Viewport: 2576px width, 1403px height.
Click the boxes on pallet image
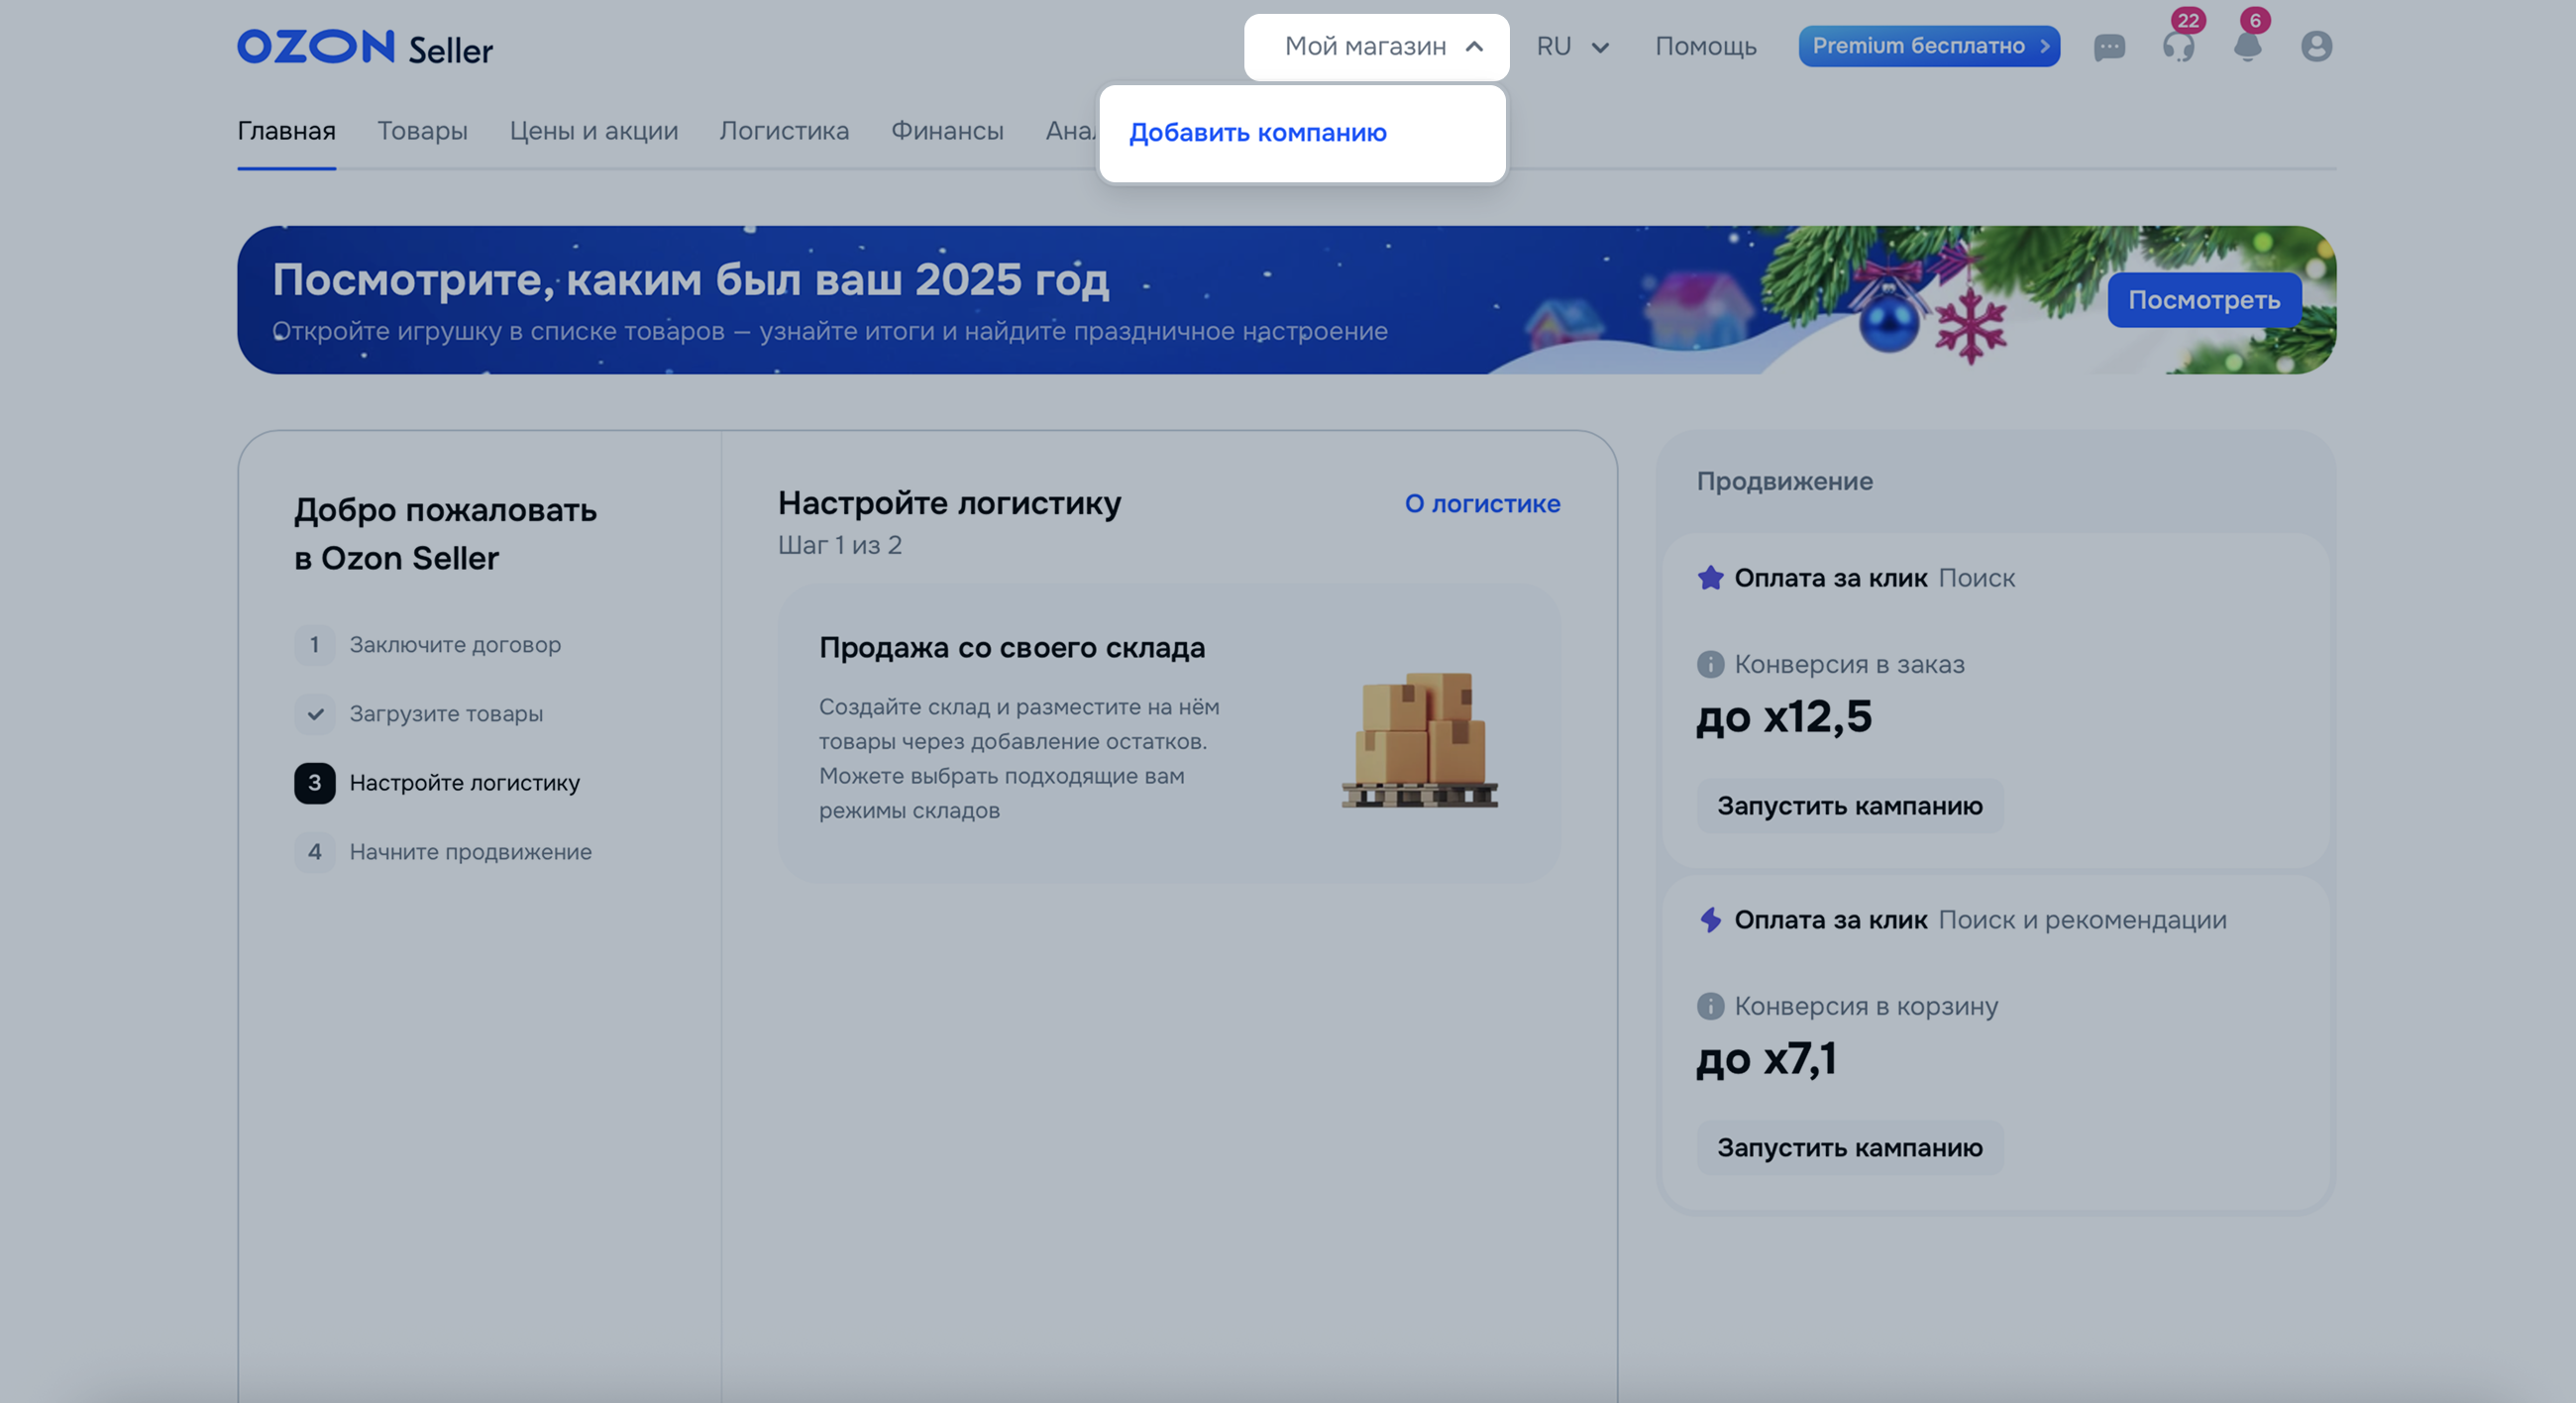1420,738
